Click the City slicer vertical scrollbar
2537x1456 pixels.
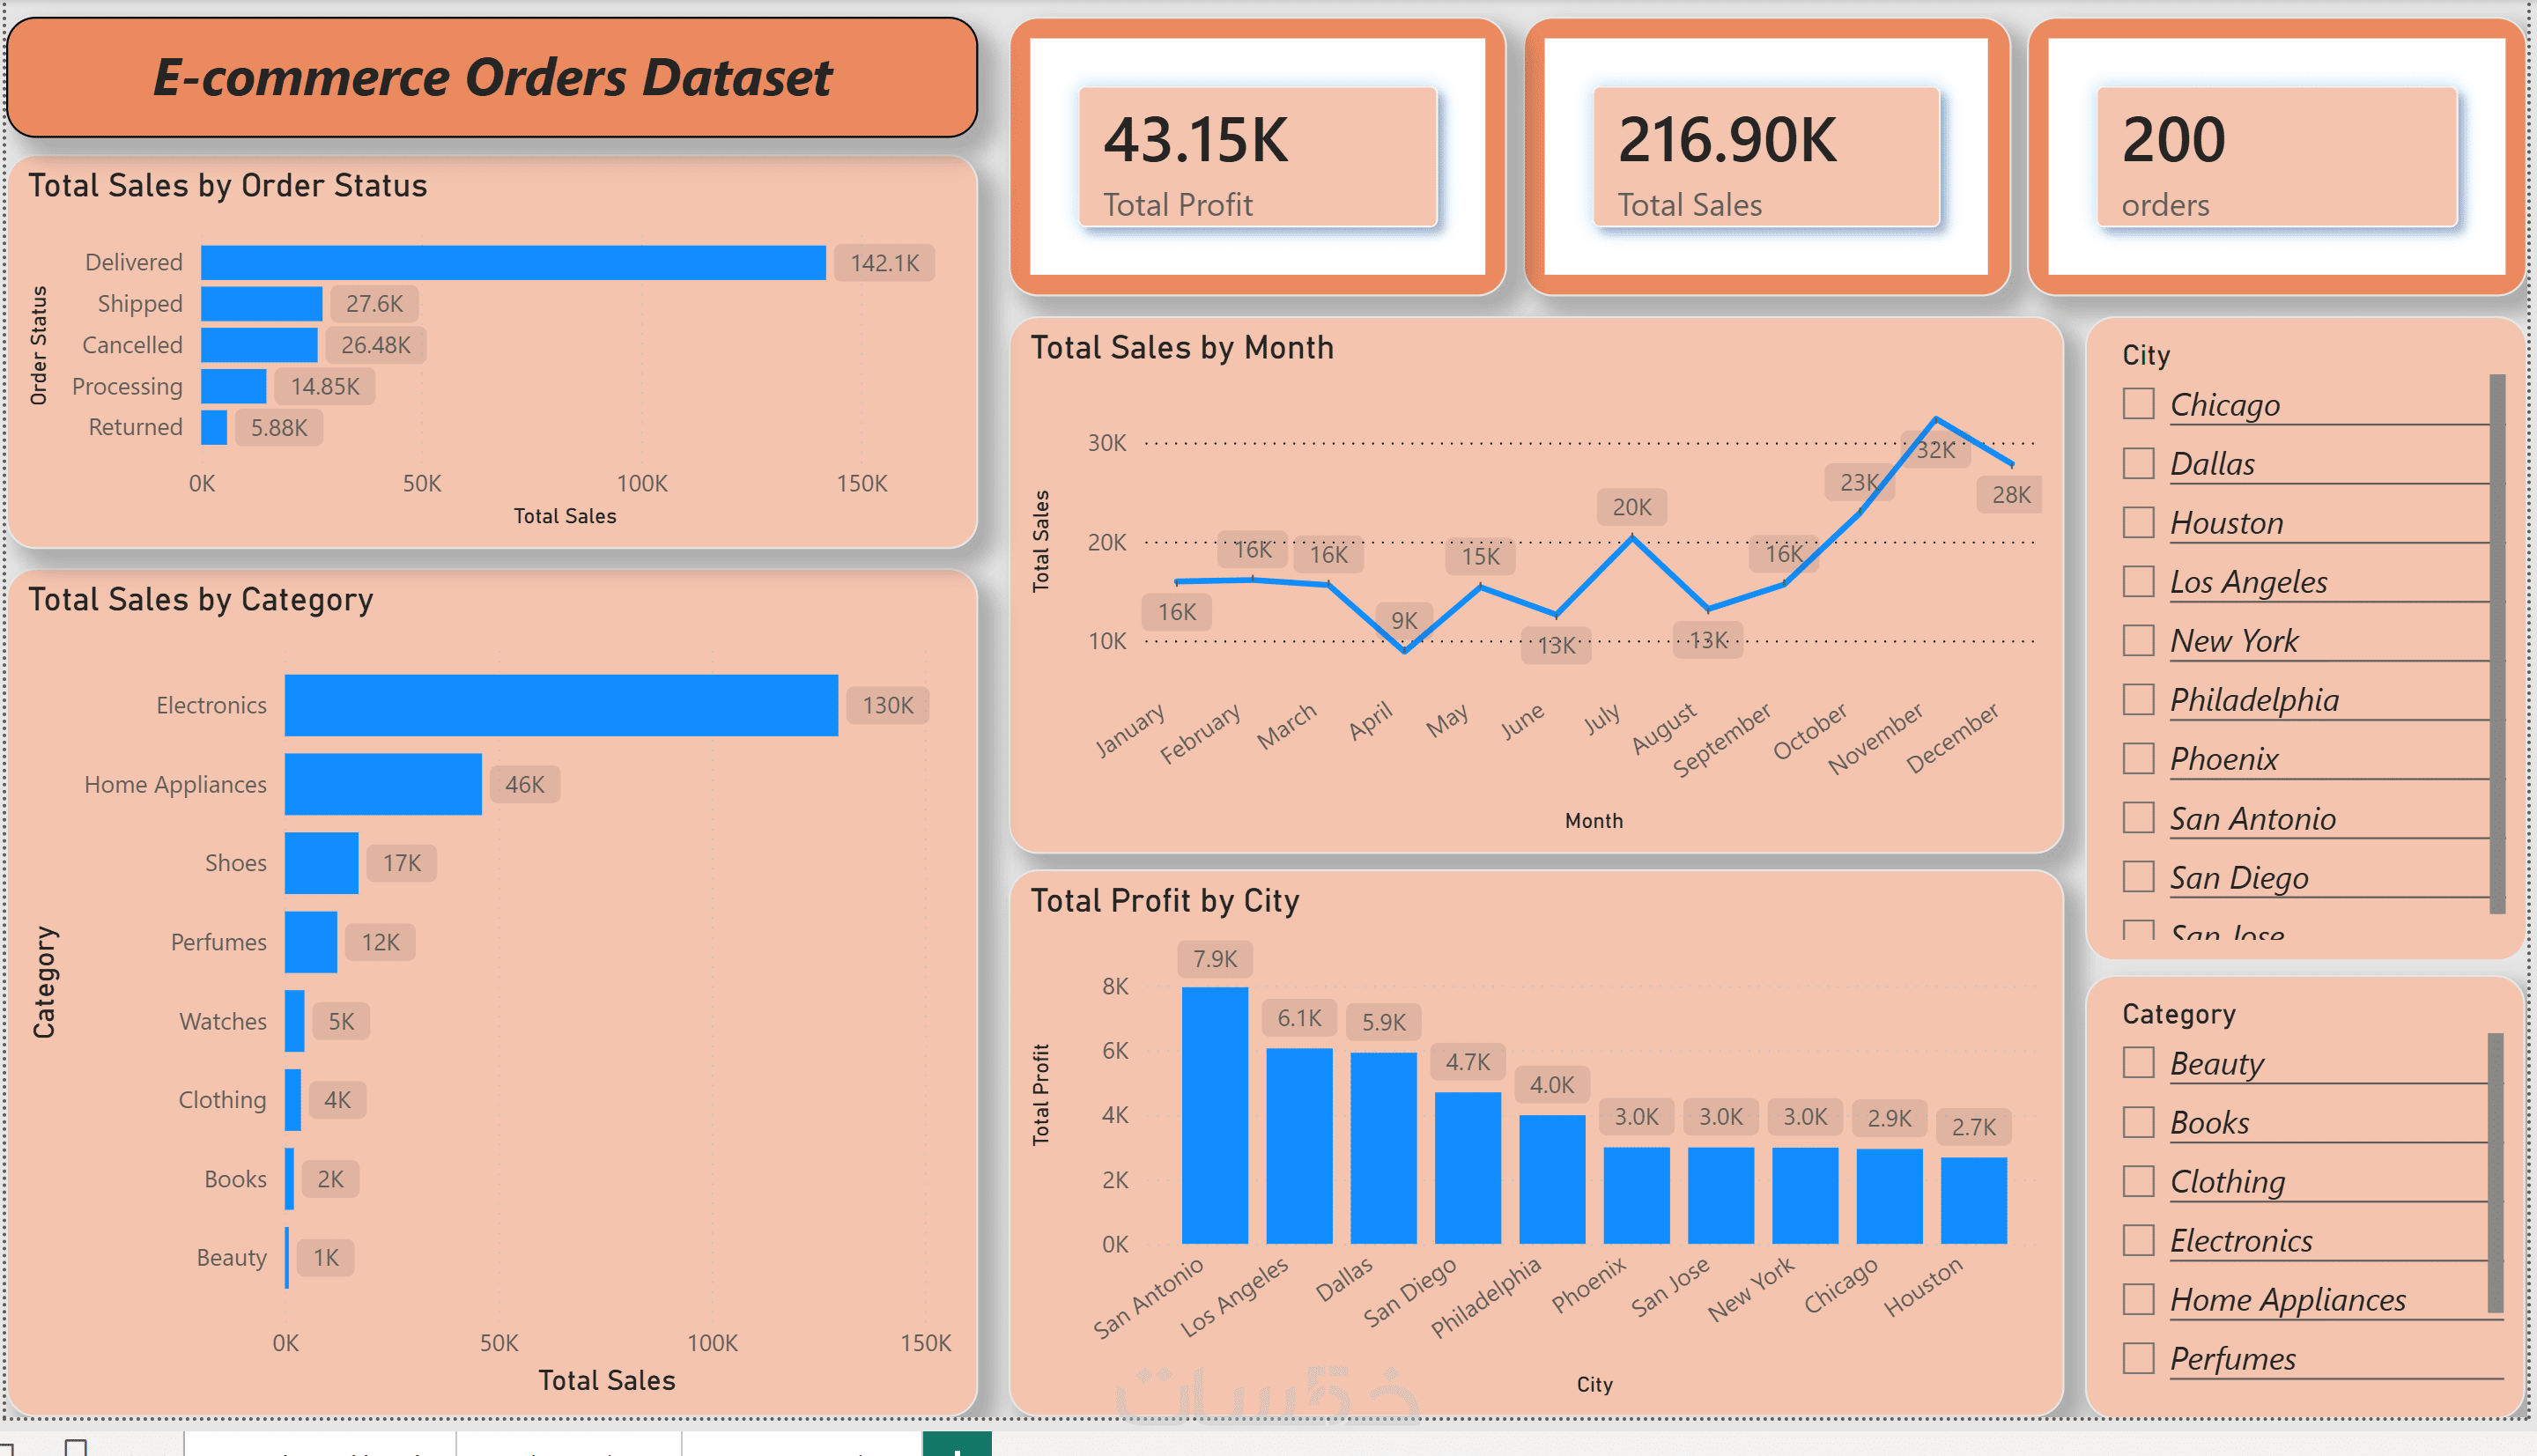coord(2496,643)
